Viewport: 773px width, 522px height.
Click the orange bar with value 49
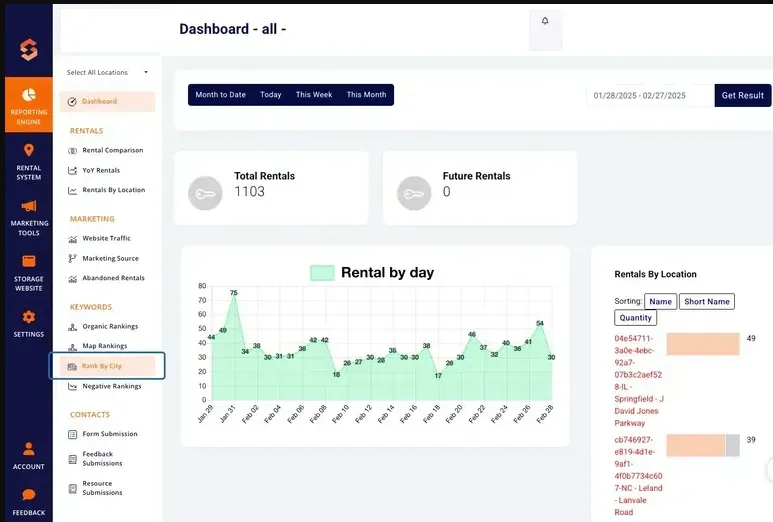[x=703, y=344]
